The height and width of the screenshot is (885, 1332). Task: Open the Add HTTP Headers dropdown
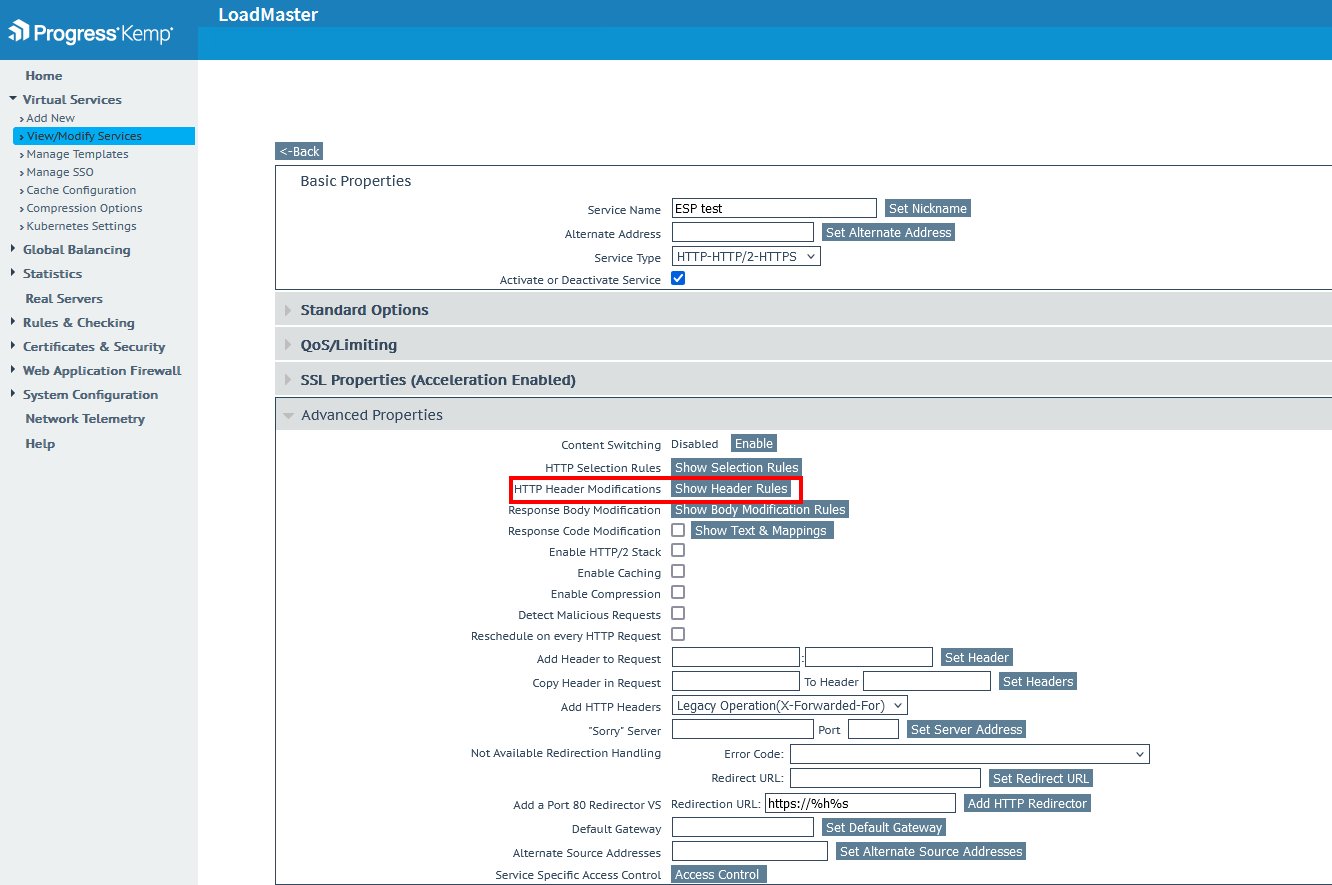790,706
